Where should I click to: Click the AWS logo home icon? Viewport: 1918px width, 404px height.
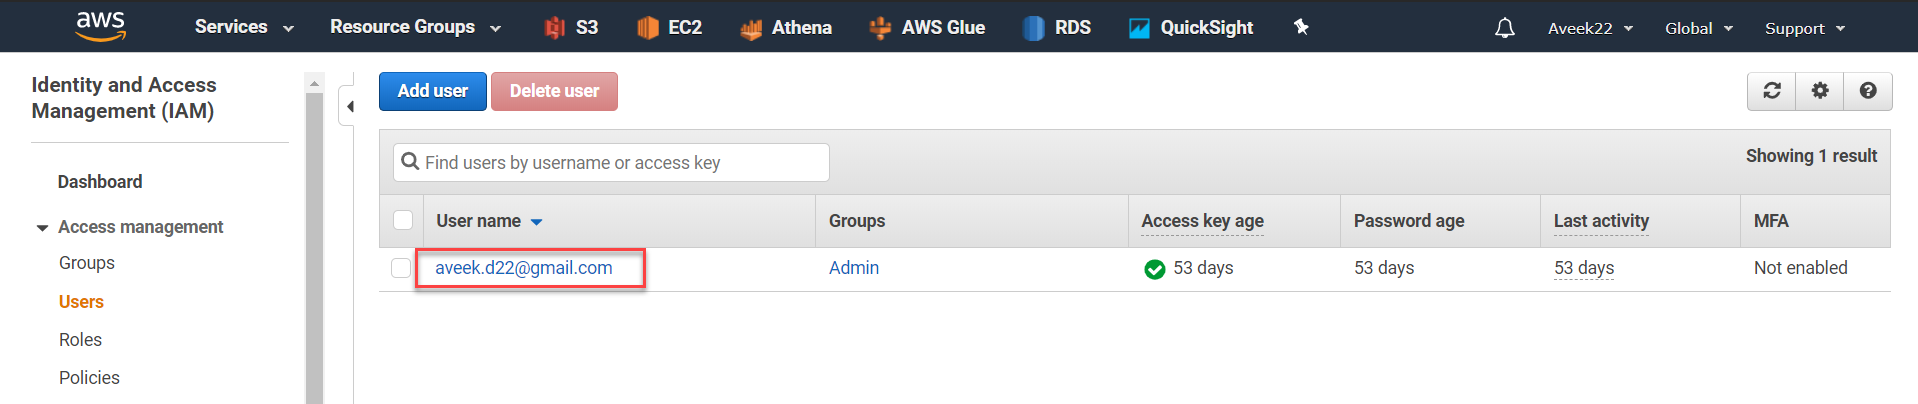click(101, 26)
